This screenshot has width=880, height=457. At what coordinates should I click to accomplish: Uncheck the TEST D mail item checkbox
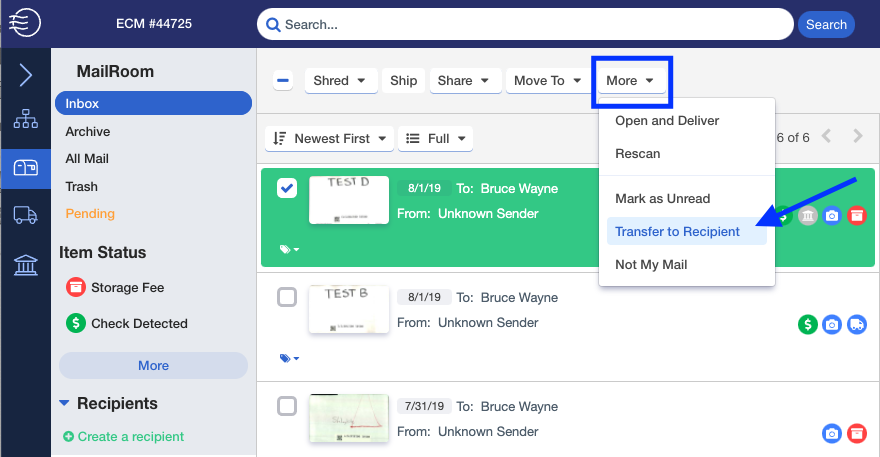(x=287, y=188)
